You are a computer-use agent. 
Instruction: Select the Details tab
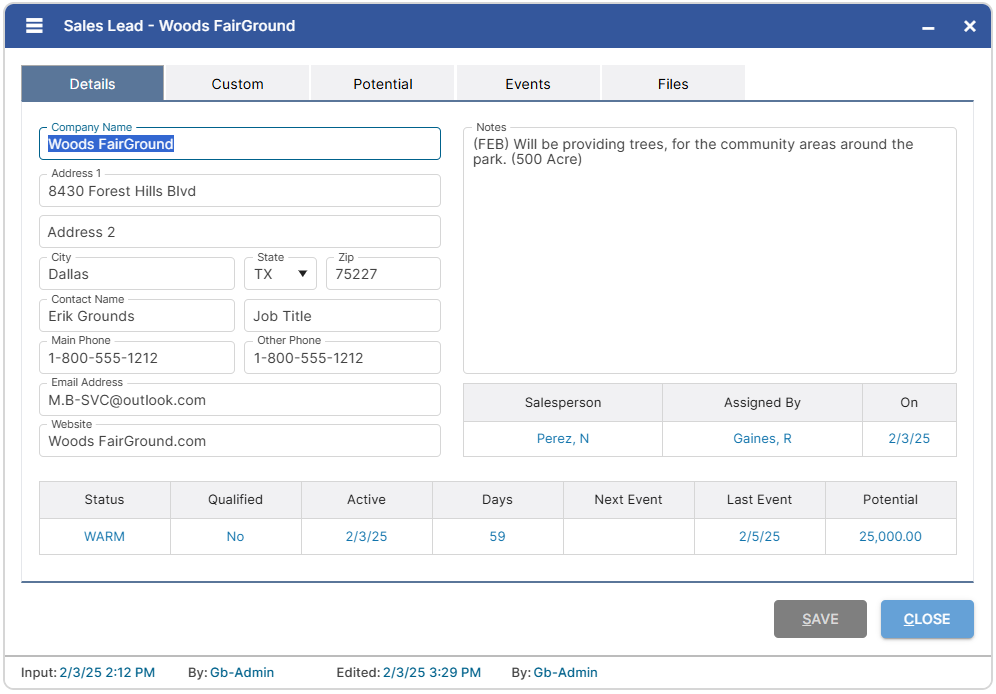coord(92,83)
